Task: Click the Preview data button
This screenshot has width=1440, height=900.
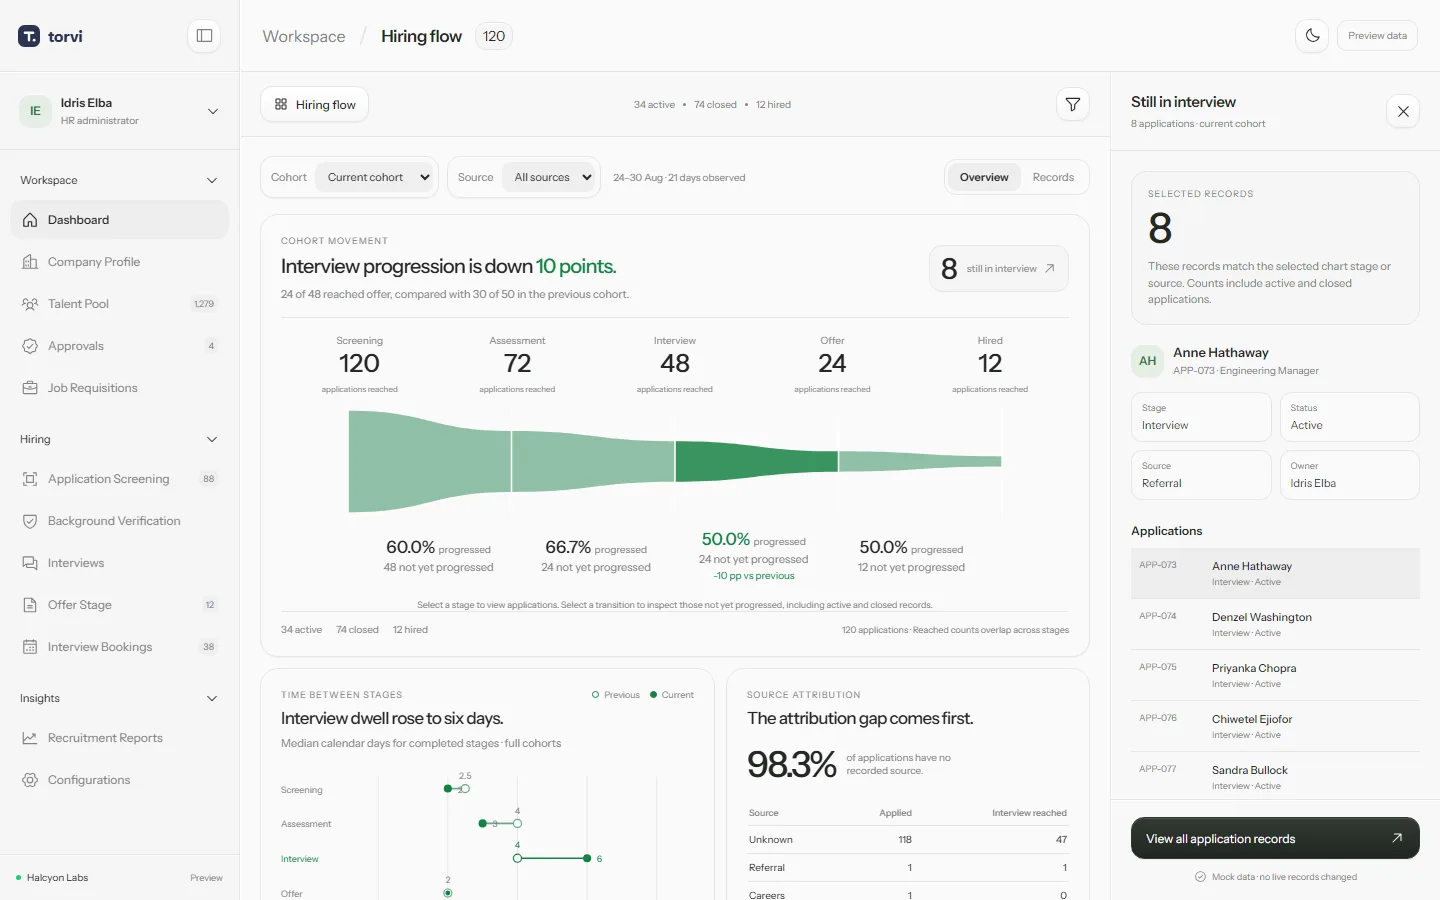Action: click(1377, 36)
